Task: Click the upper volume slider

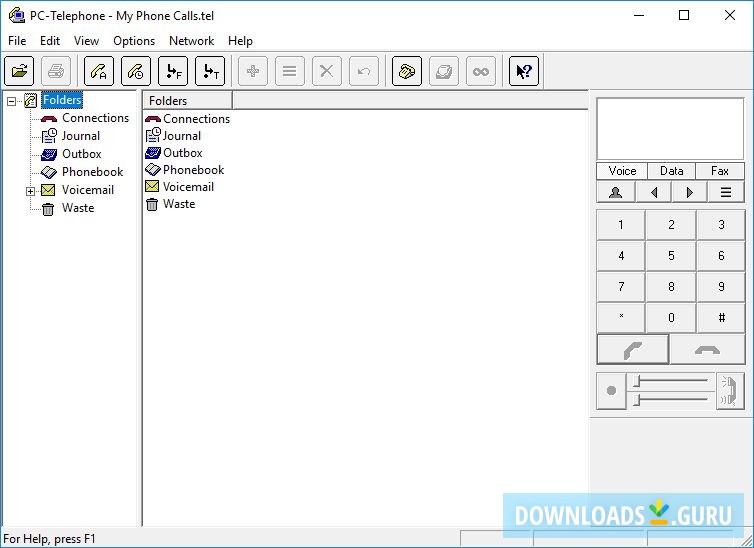Action: pyautogui.click(x=671, y=381)
